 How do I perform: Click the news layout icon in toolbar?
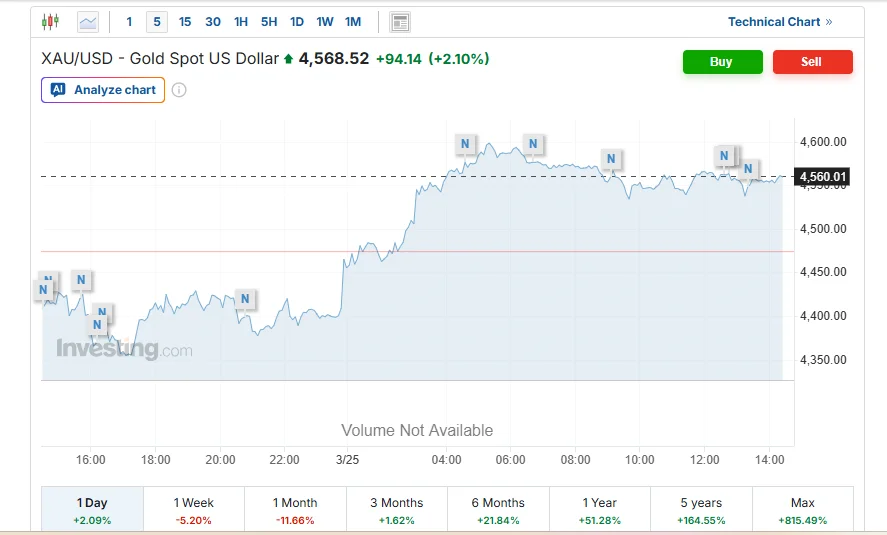[x=400, y=22]
